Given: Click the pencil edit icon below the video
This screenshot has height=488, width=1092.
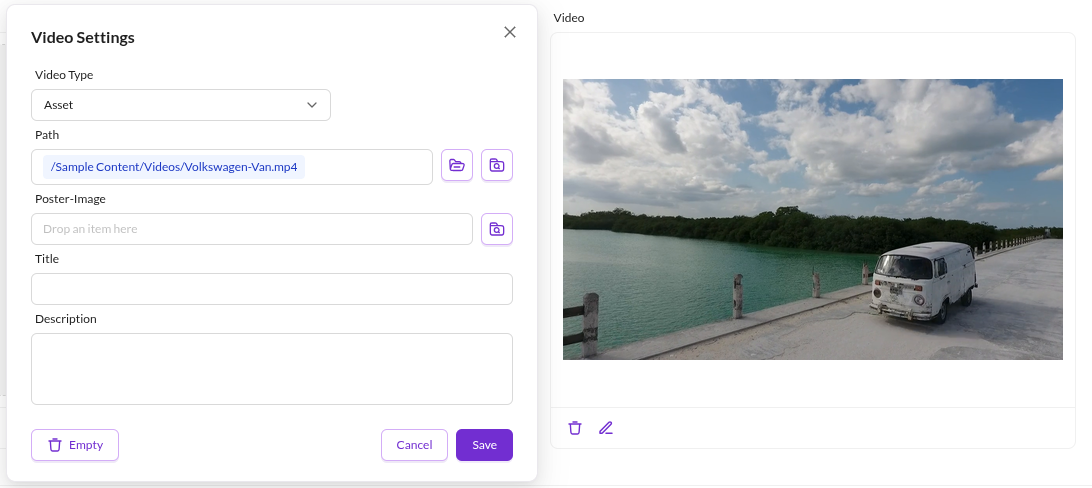Looking at the screenshot, I should pos(606,427).
